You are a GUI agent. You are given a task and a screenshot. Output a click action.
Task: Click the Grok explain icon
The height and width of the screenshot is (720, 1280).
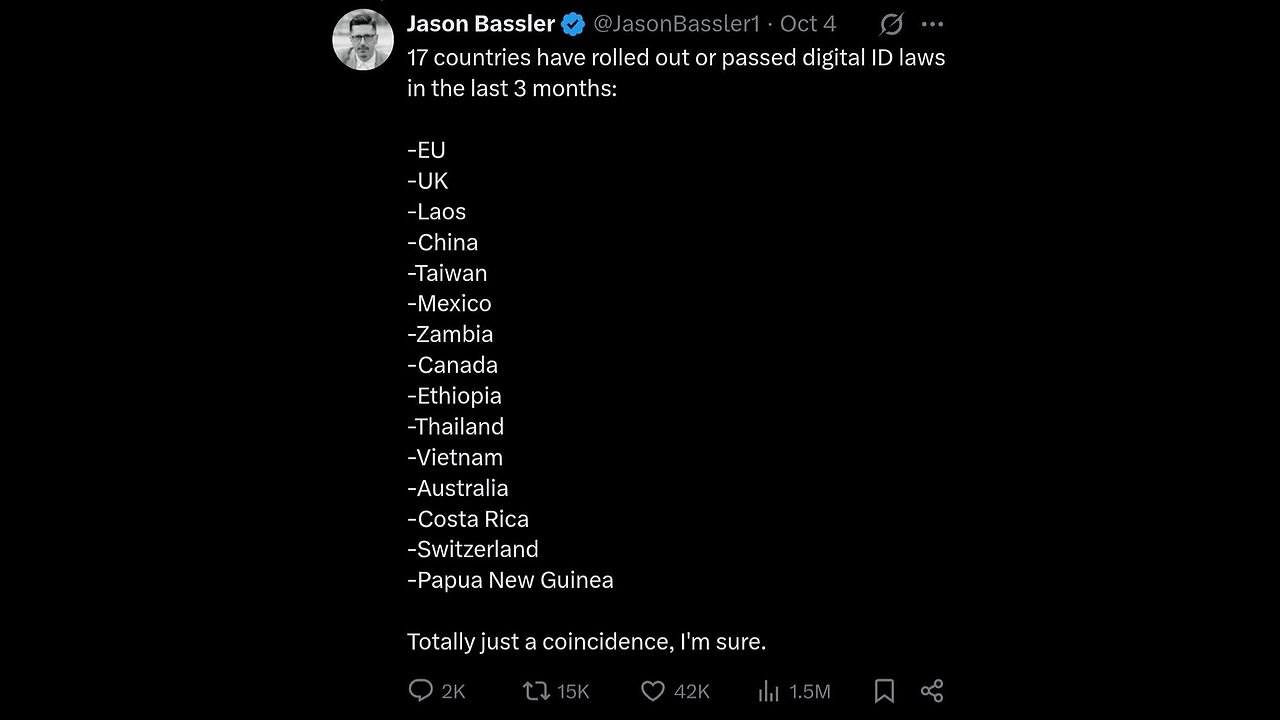tap(890, 24)
